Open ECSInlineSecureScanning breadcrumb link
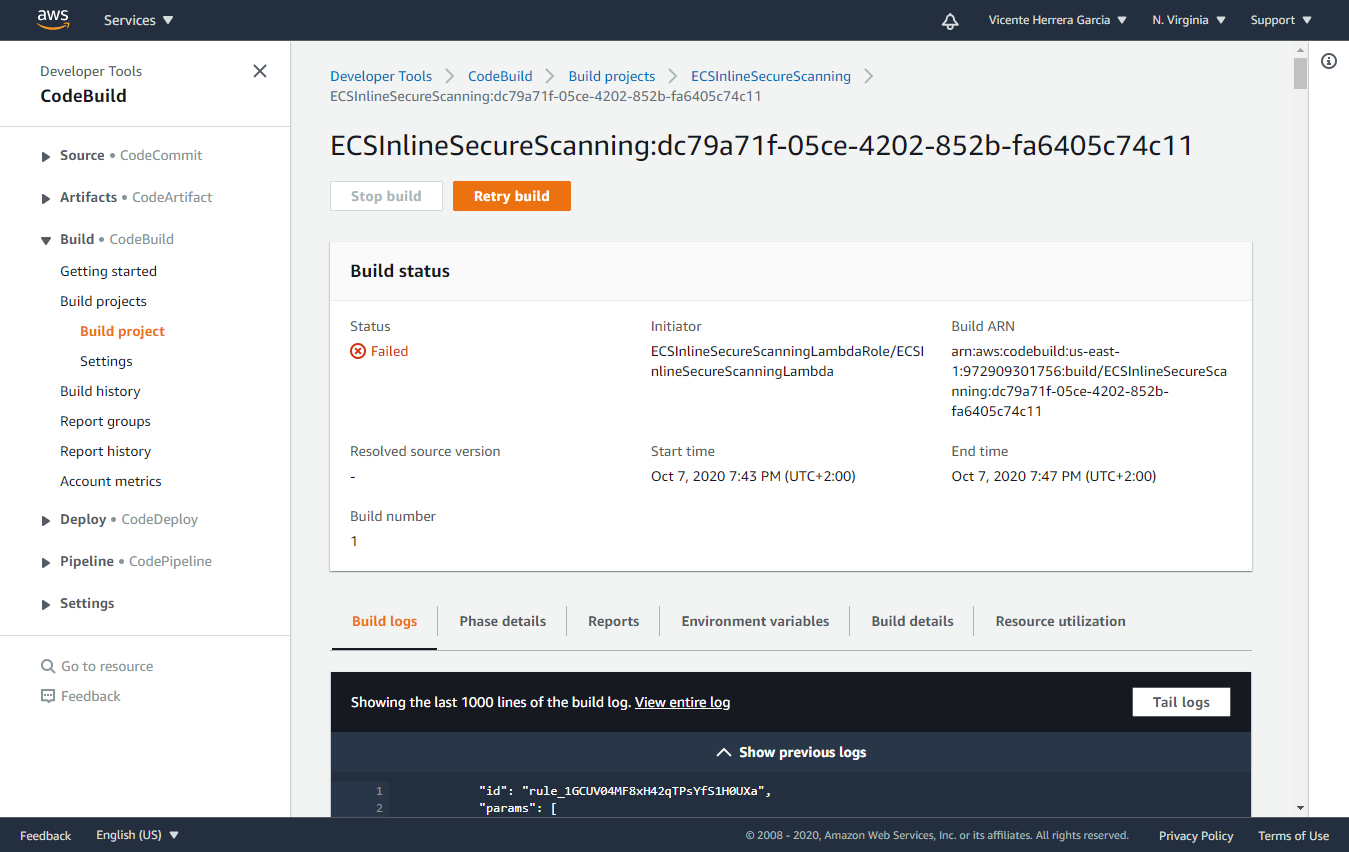The image size is (1349, 852). [x=771, y=76]
